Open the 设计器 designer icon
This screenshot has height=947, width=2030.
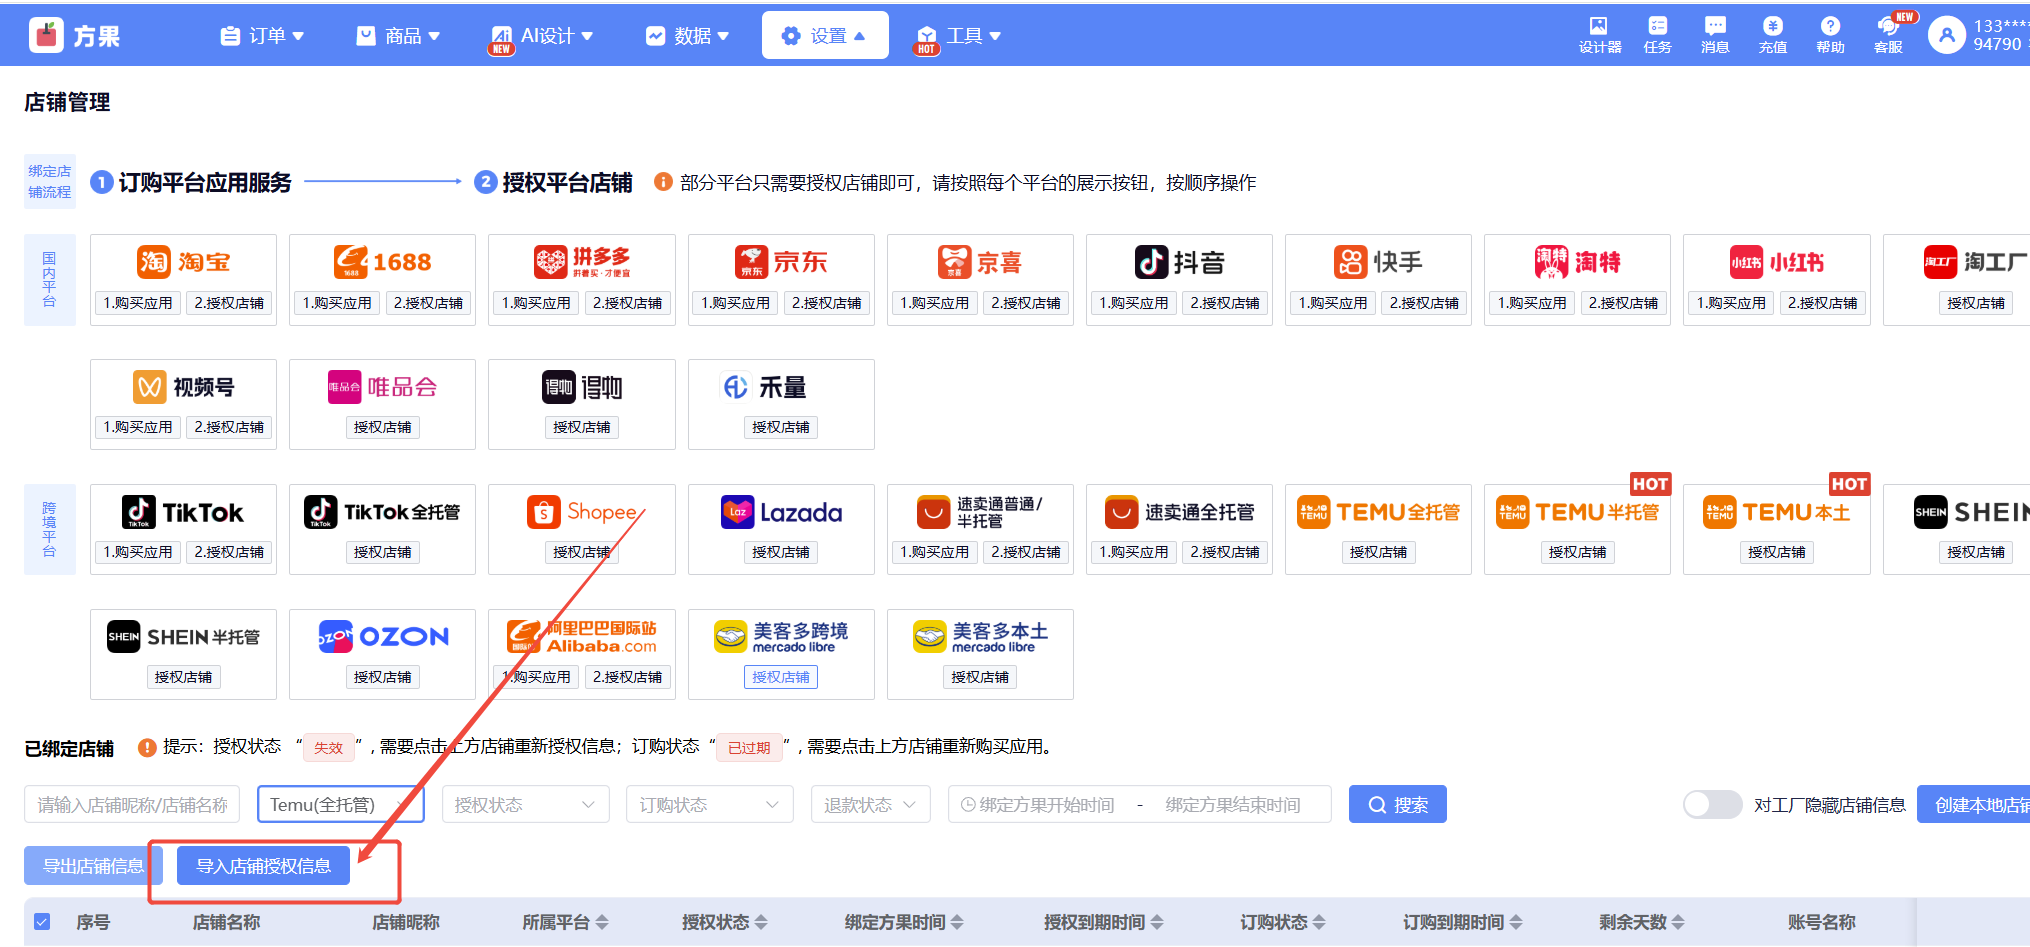[x=1599, y=34]
